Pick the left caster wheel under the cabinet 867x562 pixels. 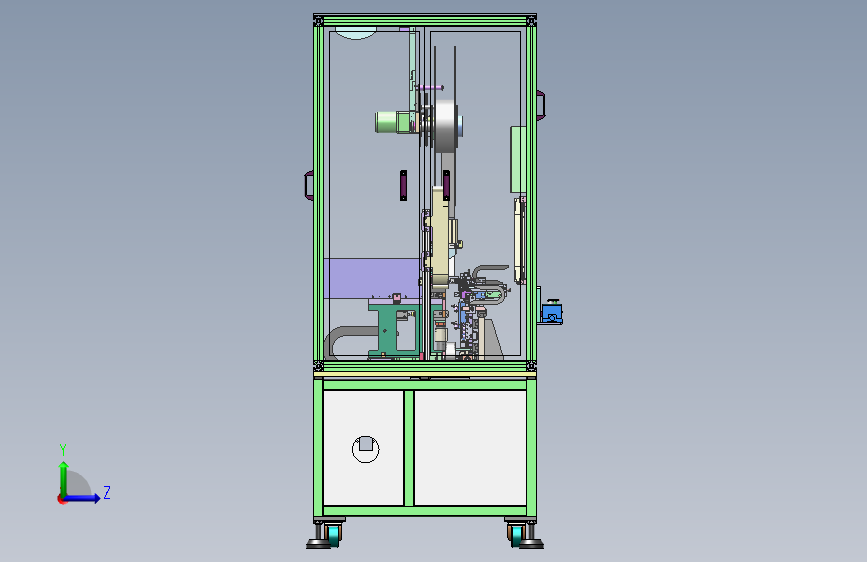pos(333,535)
